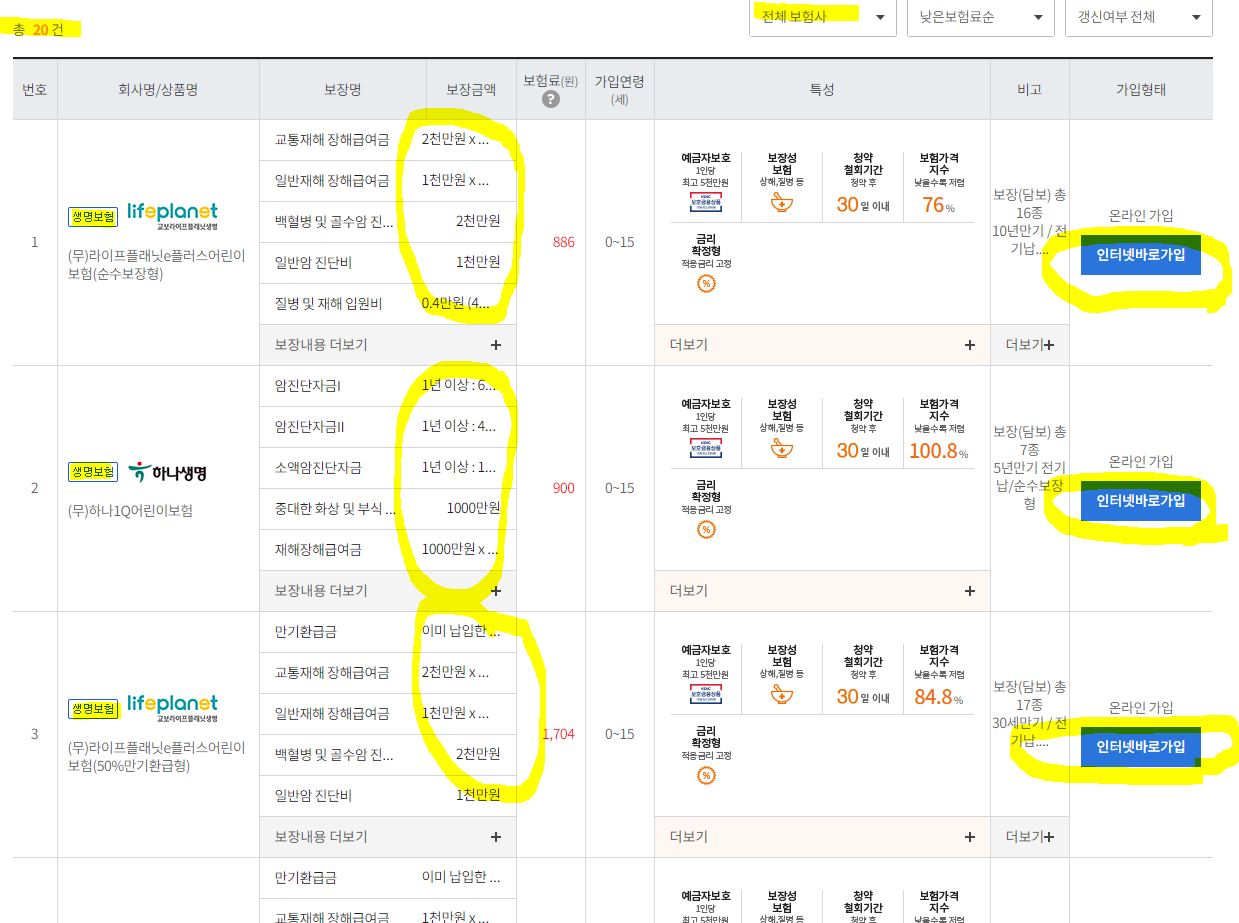Image resolution: width=1239 pixels, height=923 pixels.
Task: Expand 특성 더보기 for the 순수보장형 product
Action: [822, 344]
